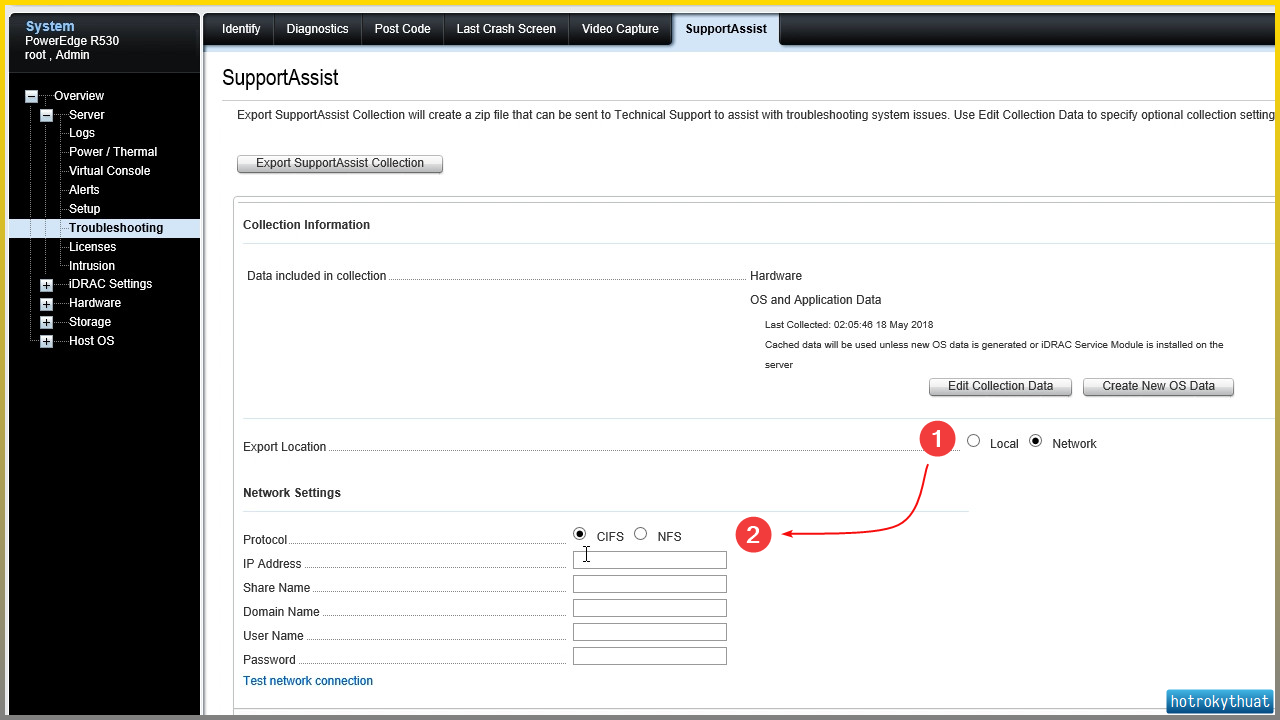Open the Identify tab
This screenshot has width=1280, height=720.
pyautogui.click(x=241, y=29)
